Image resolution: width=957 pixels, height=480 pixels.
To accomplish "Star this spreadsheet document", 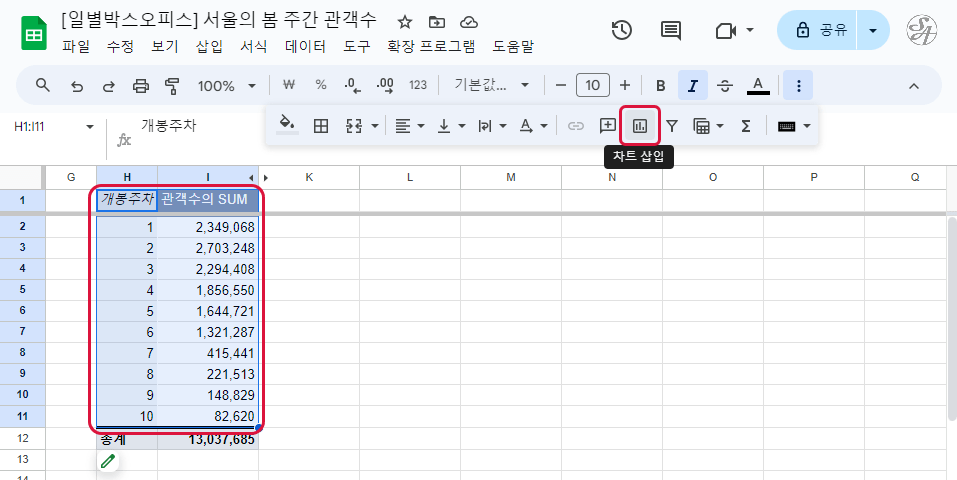I will pos(405,22).
